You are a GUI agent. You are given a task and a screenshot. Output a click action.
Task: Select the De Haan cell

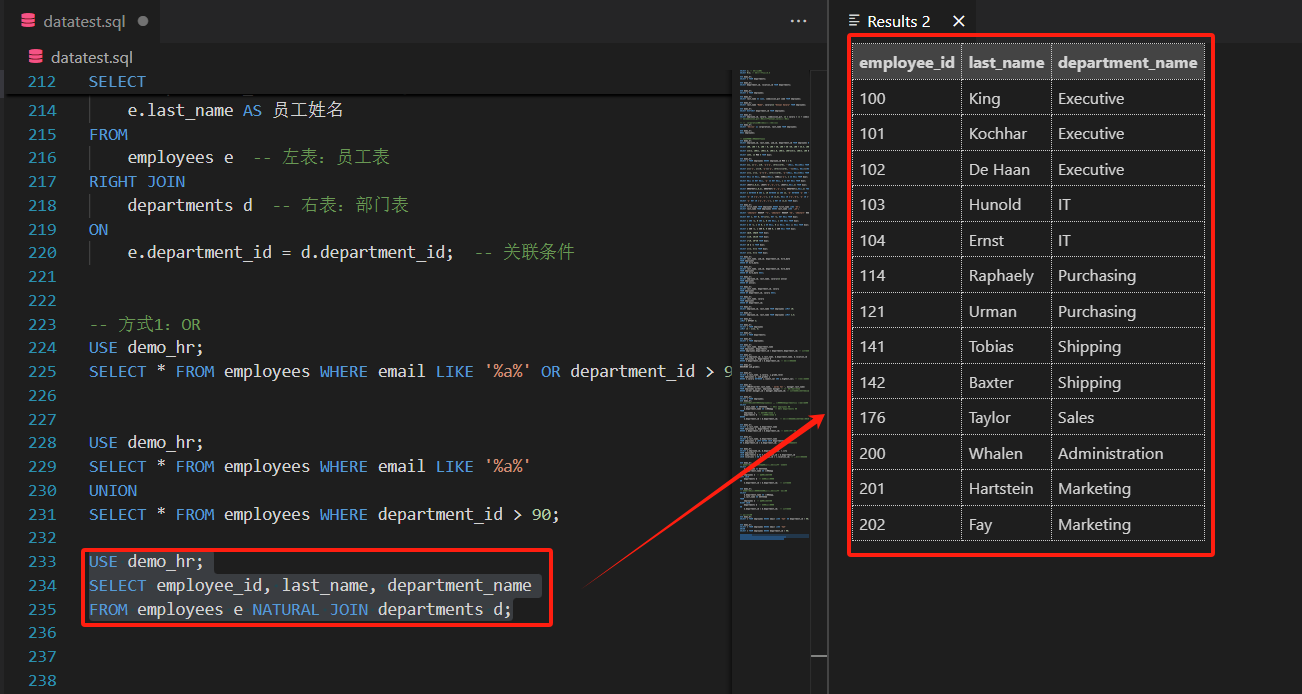point(1007,169)
